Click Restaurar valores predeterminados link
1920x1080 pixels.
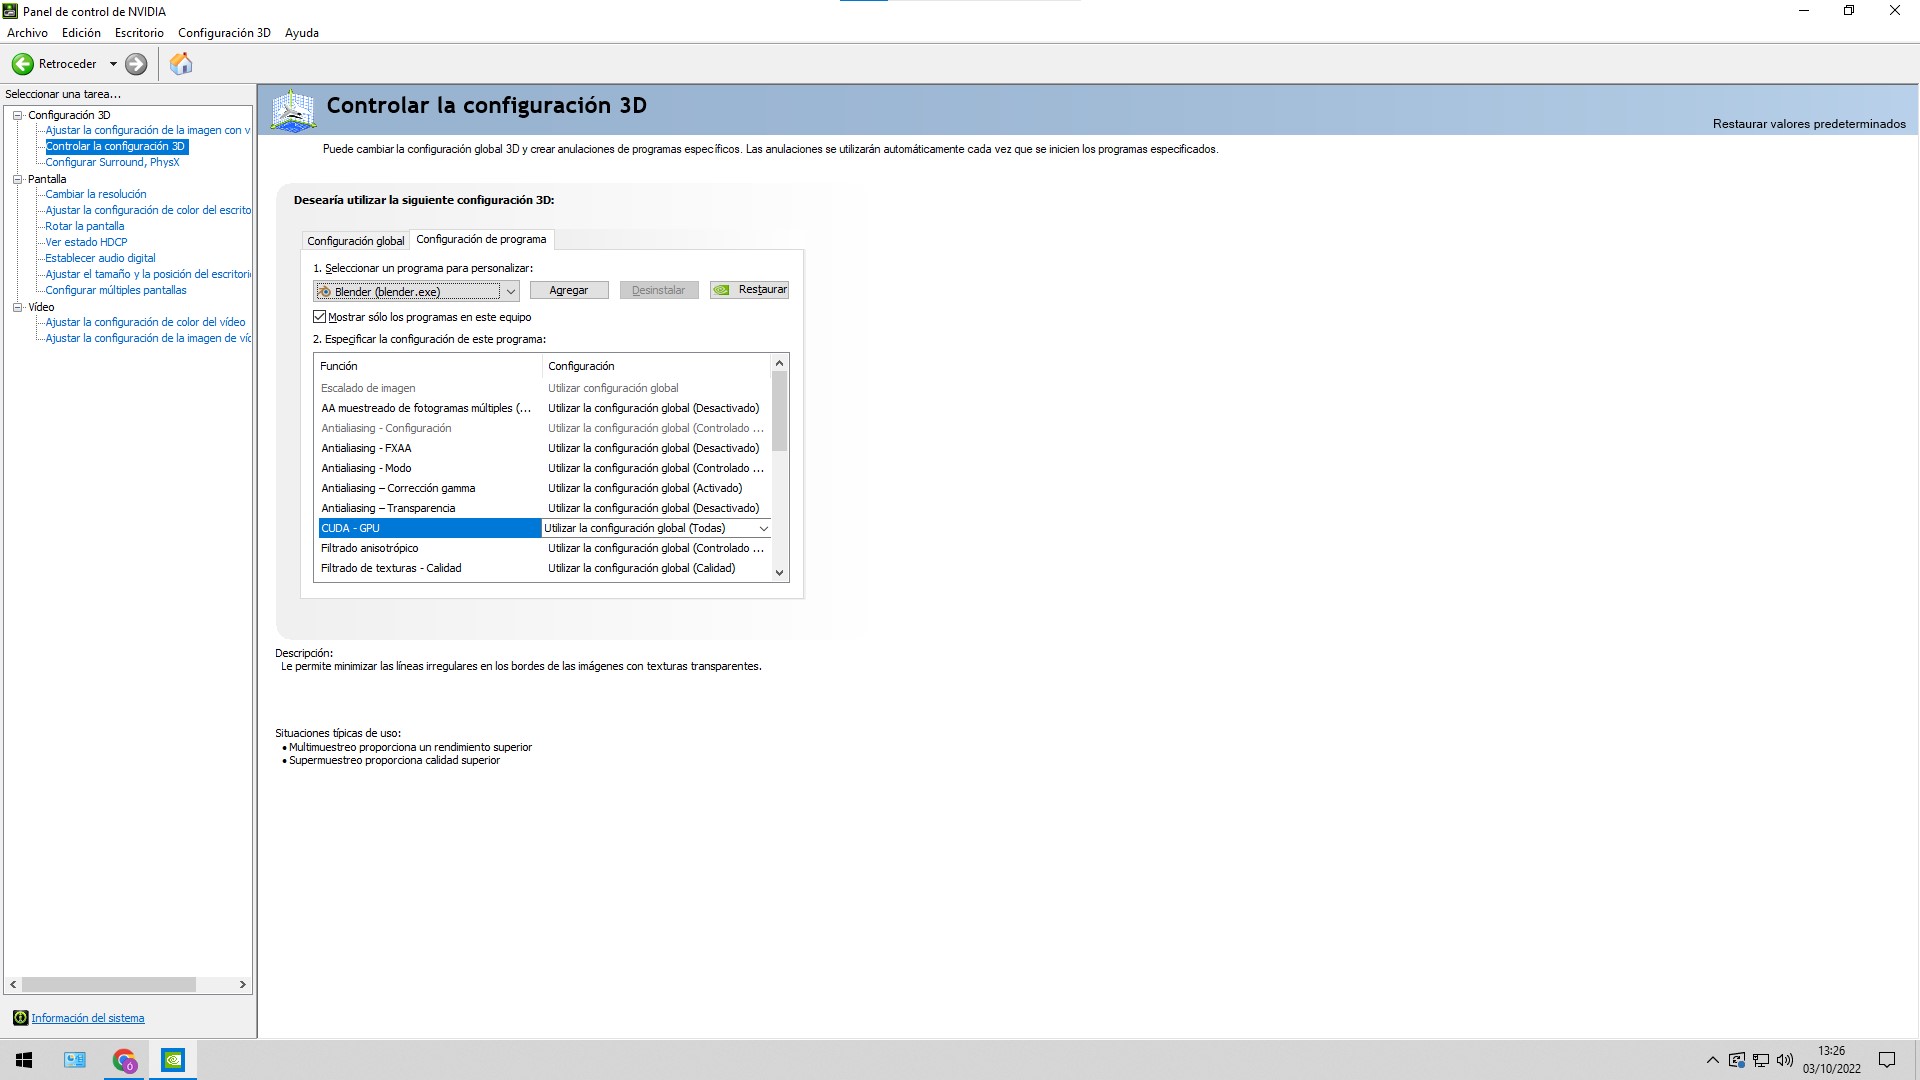click(x=1808, y=124)
